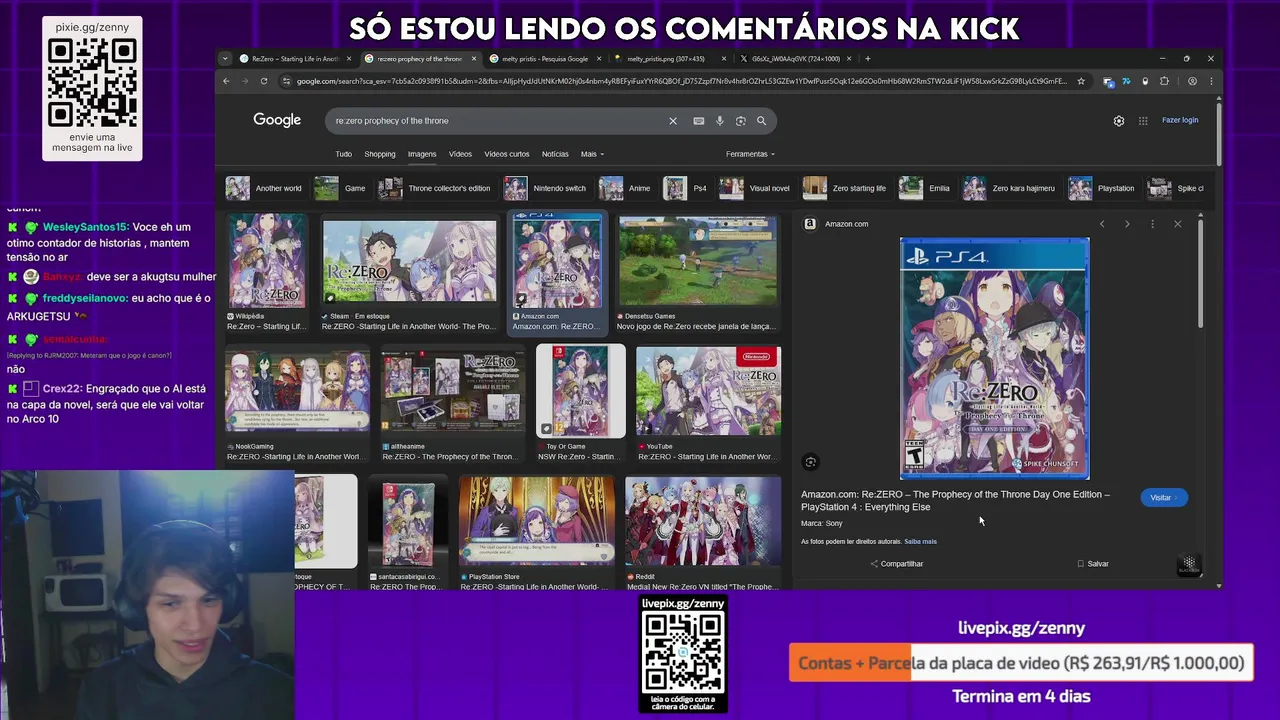Screen dimensions: 1280x720
Task: Filter images by Zero kara hajimeru chip
Action: click(1010, 188)
